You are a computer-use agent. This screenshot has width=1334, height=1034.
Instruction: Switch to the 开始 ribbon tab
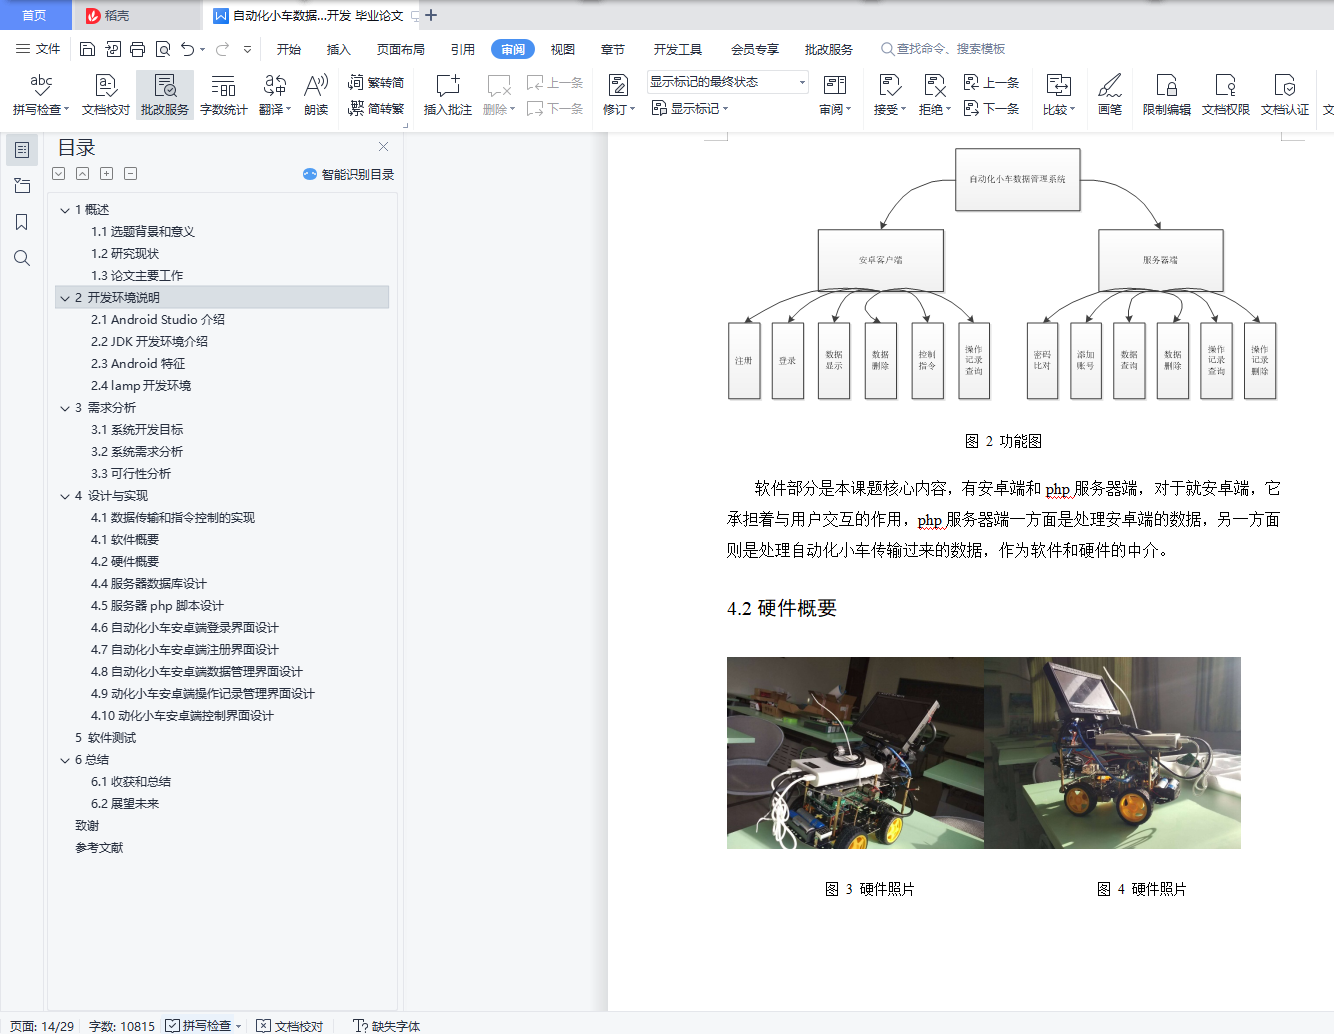289,49
